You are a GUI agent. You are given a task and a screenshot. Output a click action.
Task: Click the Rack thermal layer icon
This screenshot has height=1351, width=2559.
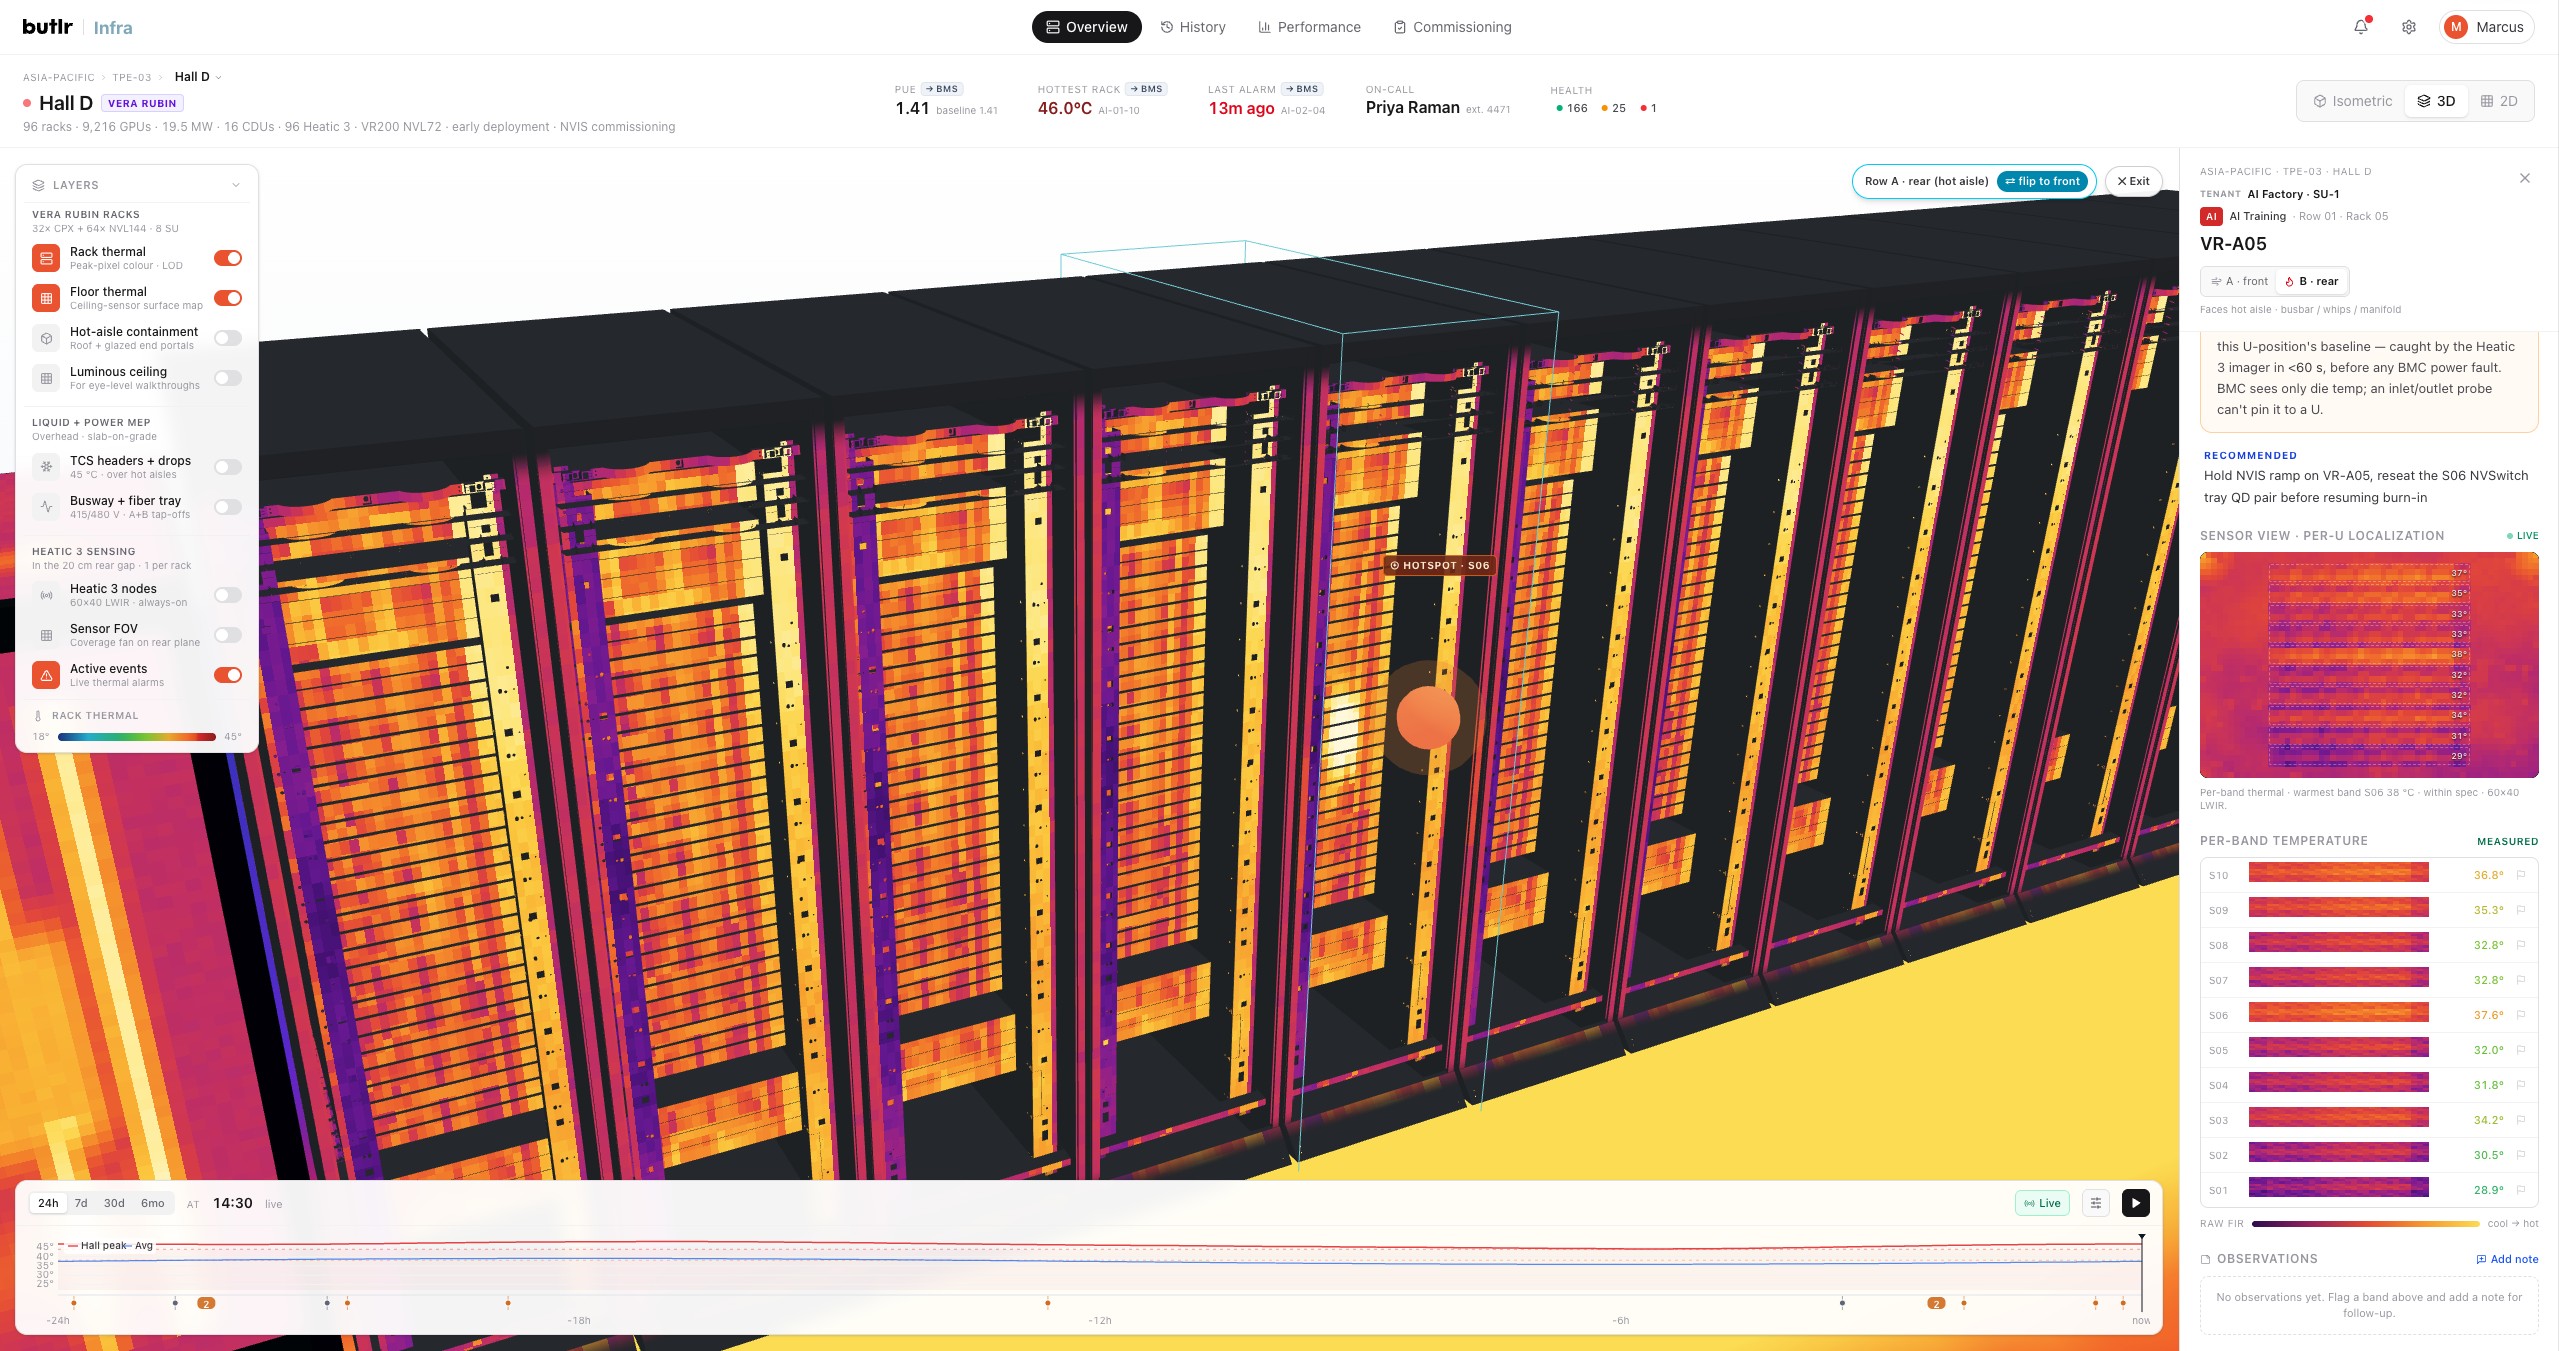pyautogui.click(x=46, y=258)
